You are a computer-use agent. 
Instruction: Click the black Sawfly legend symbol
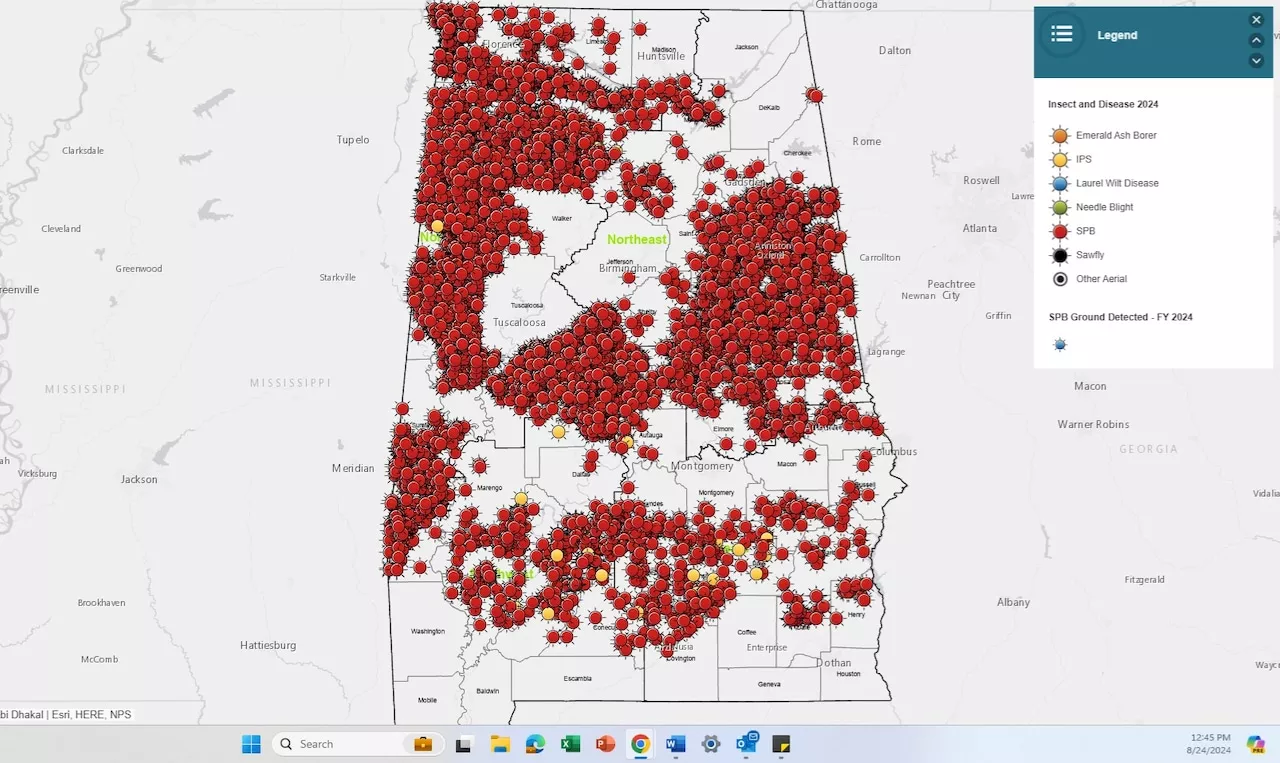(x=1060, y=255)
